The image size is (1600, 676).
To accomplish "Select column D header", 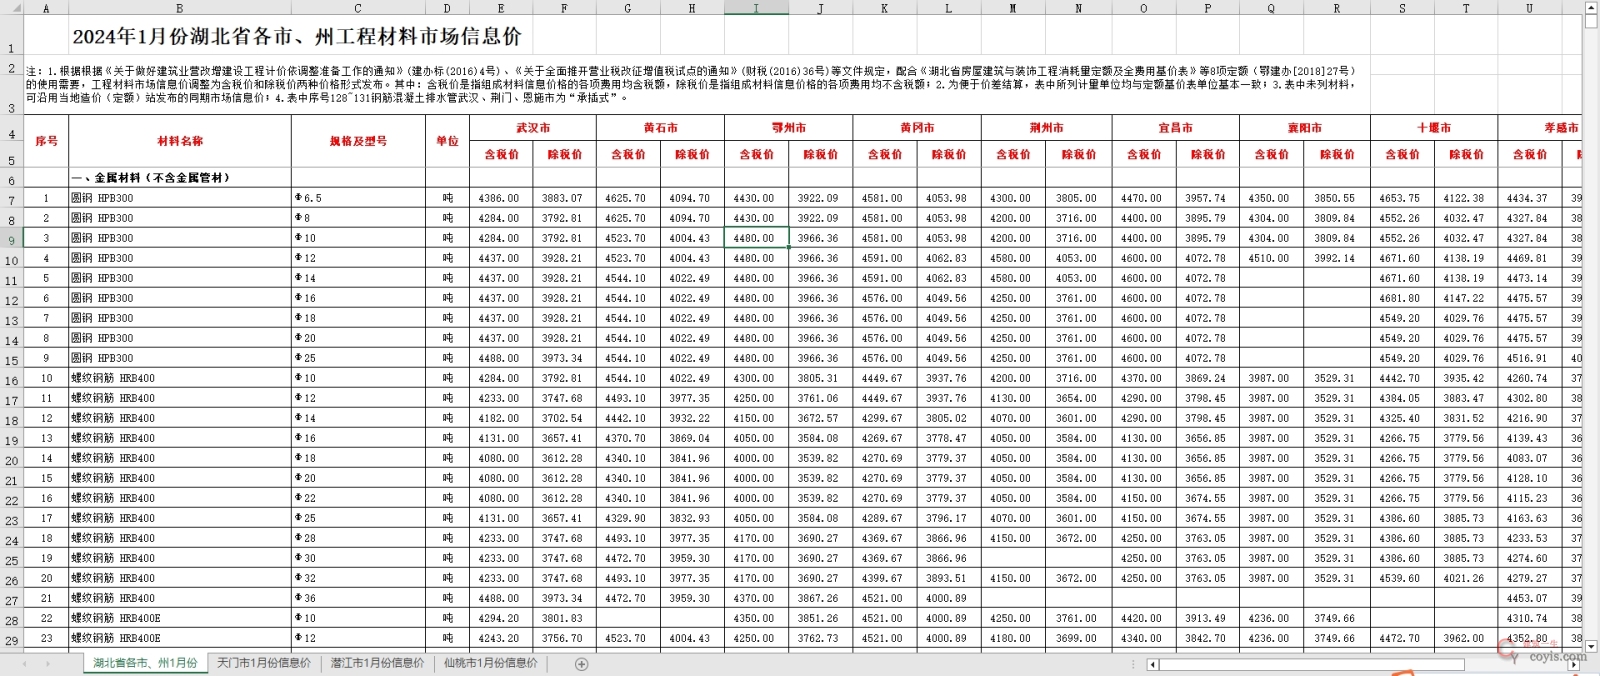I will coord(447,8).
